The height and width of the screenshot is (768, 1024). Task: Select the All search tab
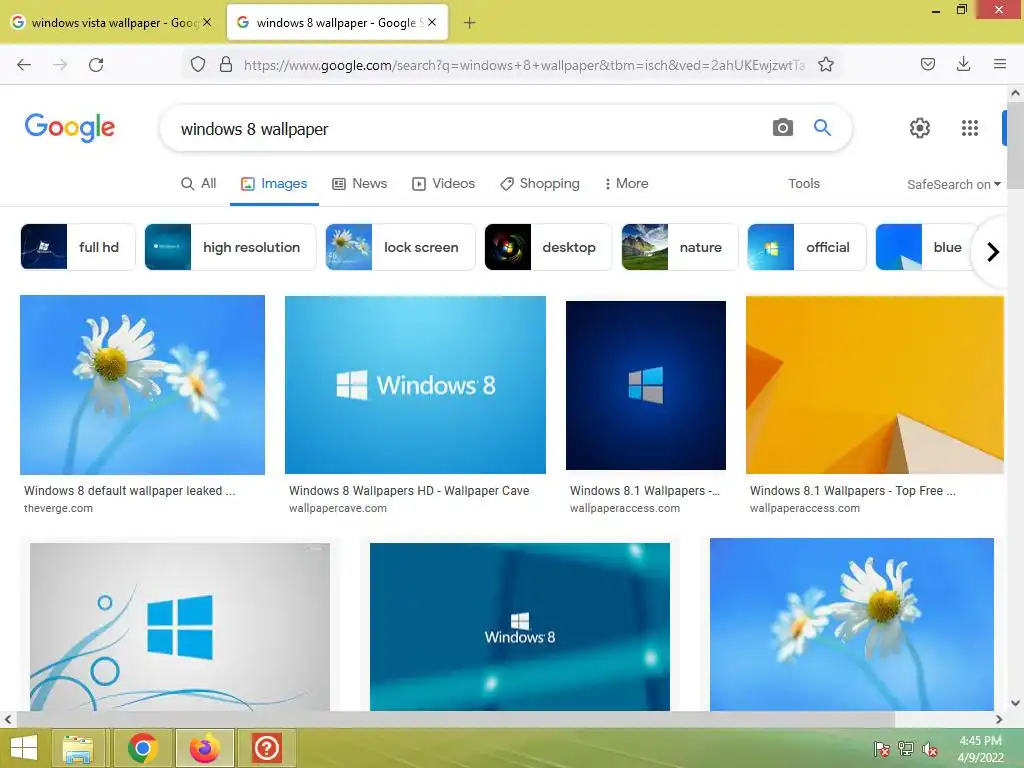point(199,184)
